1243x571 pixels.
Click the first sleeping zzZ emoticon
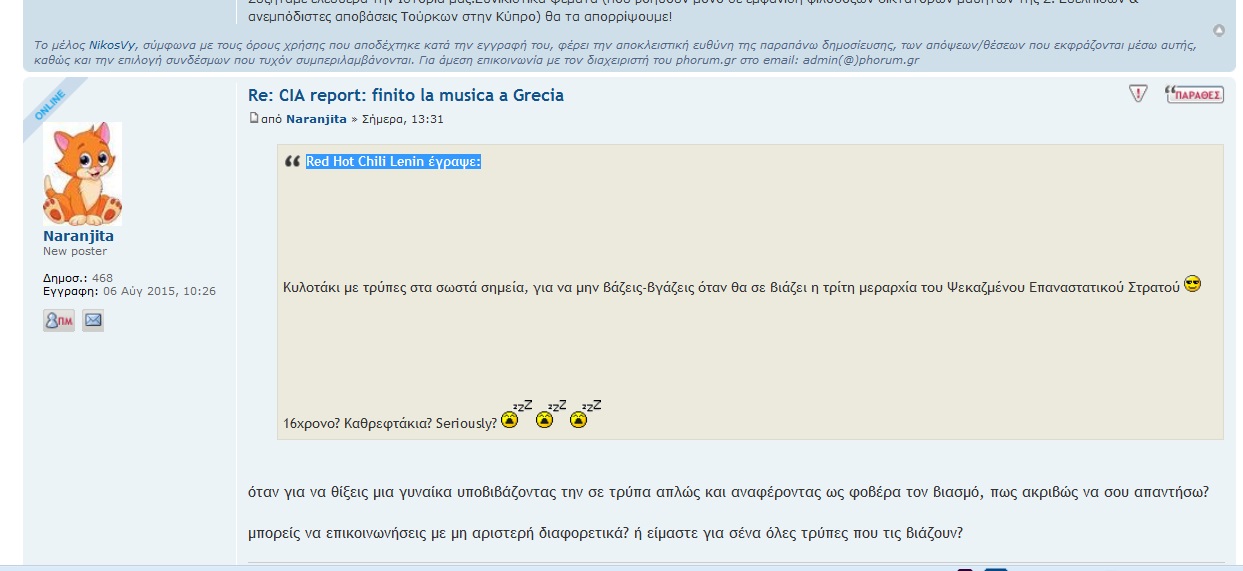coord(510,419)
